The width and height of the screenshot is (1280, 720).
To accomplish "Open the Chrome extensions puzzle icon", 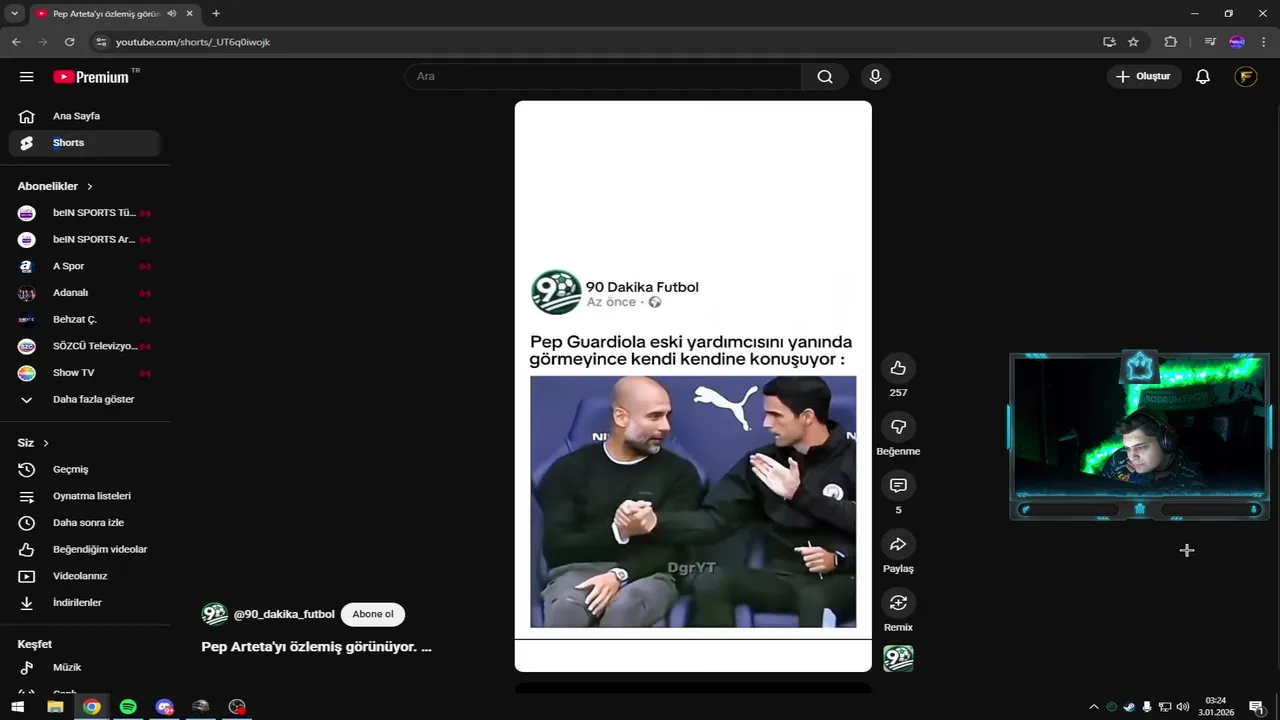I will [x=1171, y=42].
